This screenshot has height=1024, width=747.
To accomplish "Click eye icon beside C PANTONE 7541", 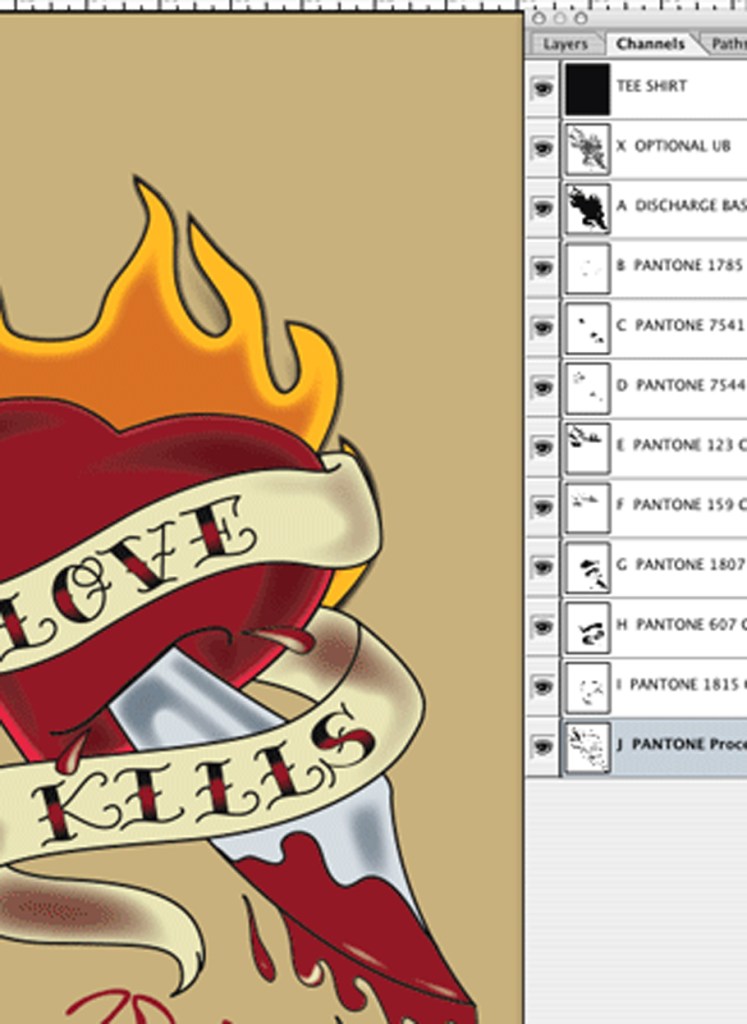I will (x=542, y=328).
